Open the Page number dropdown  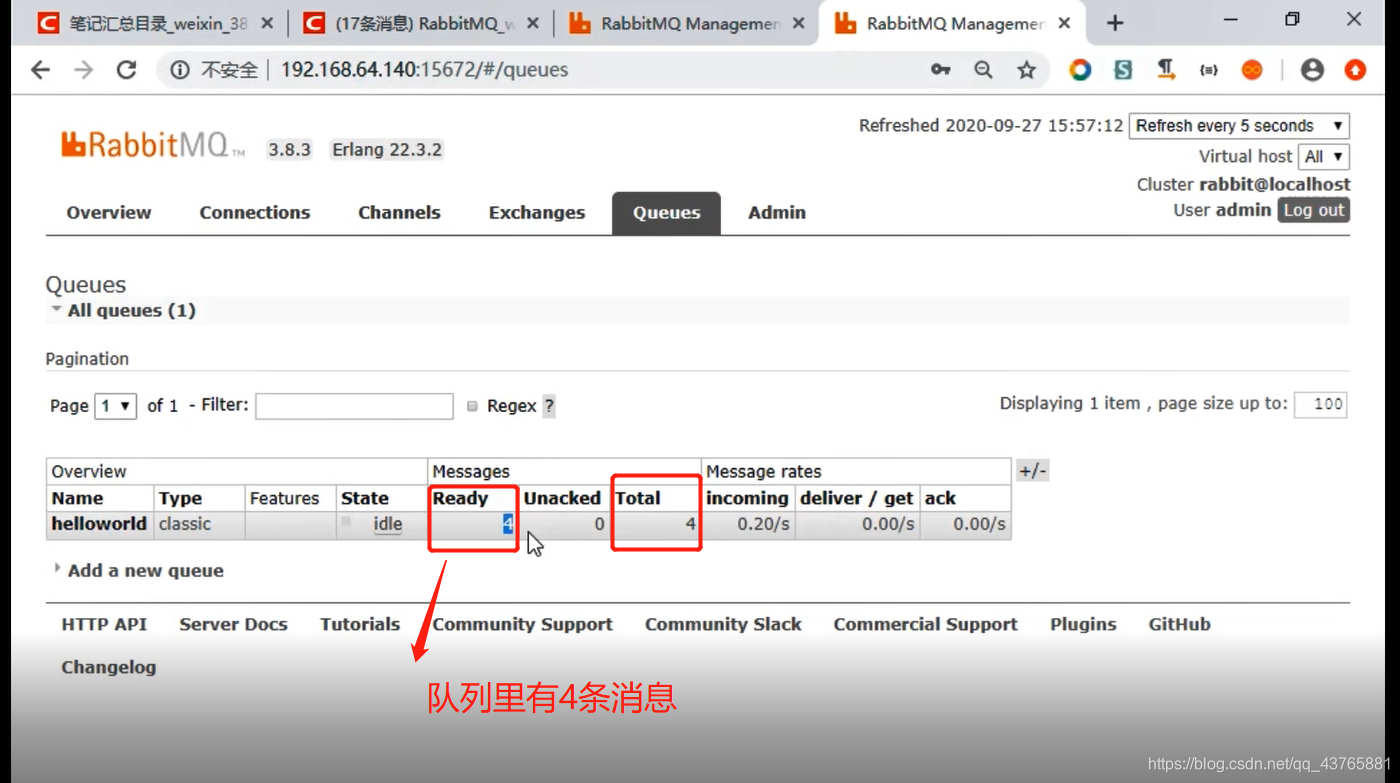115,405
